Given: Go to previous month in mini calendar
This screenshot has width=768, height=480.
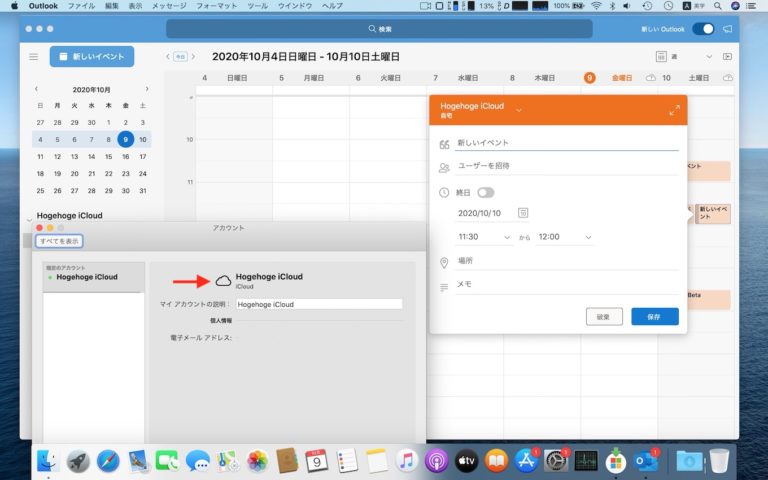Looking at the screenshot, I should [36, 89].
